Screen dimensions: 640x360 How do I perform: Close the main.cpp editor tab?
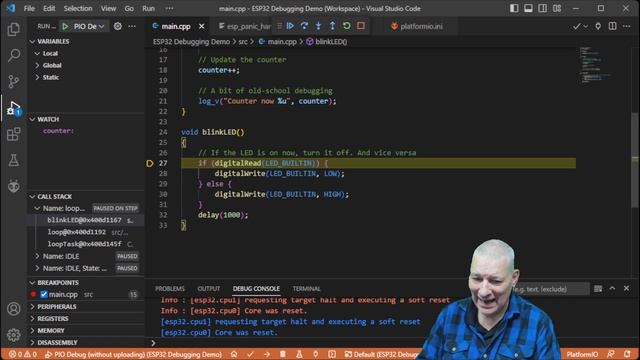(x=202, y=26)
